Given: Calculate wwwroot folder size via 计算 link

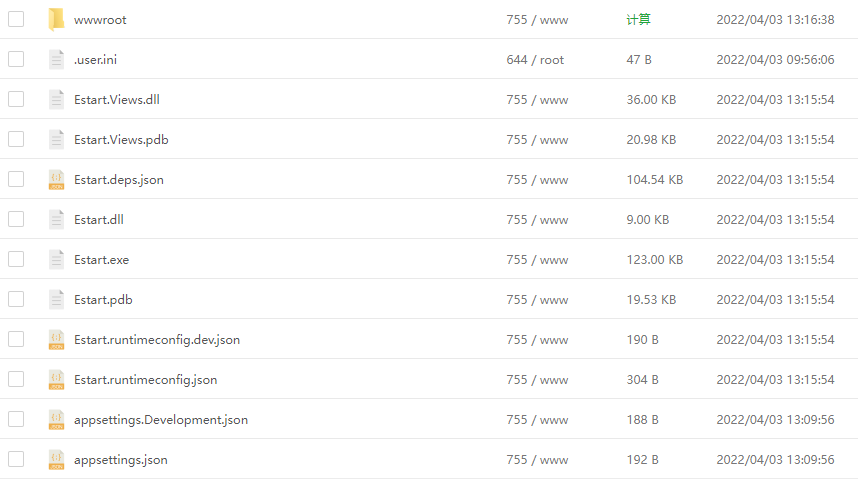Looking at the screenshot, I should [x=638, y=19].
